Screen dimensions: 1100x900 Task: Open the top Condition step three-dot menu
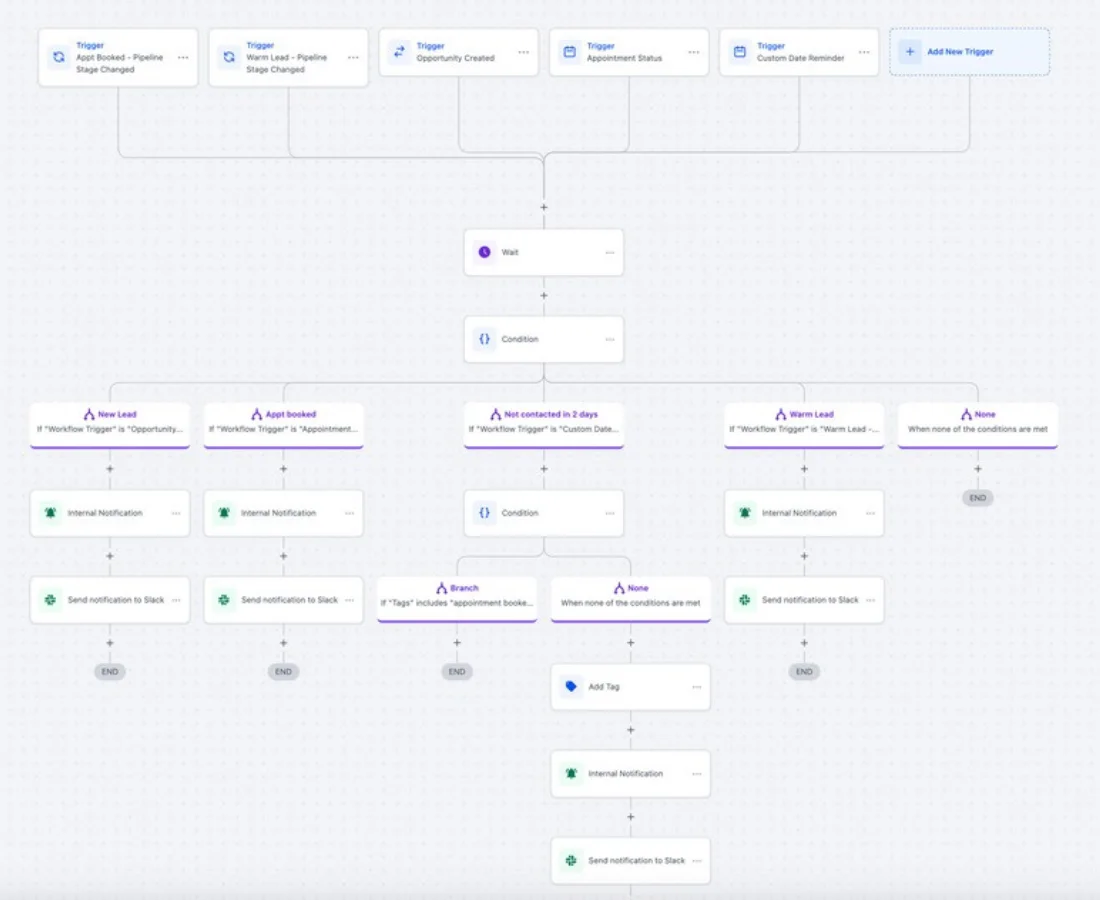[610, 340]
